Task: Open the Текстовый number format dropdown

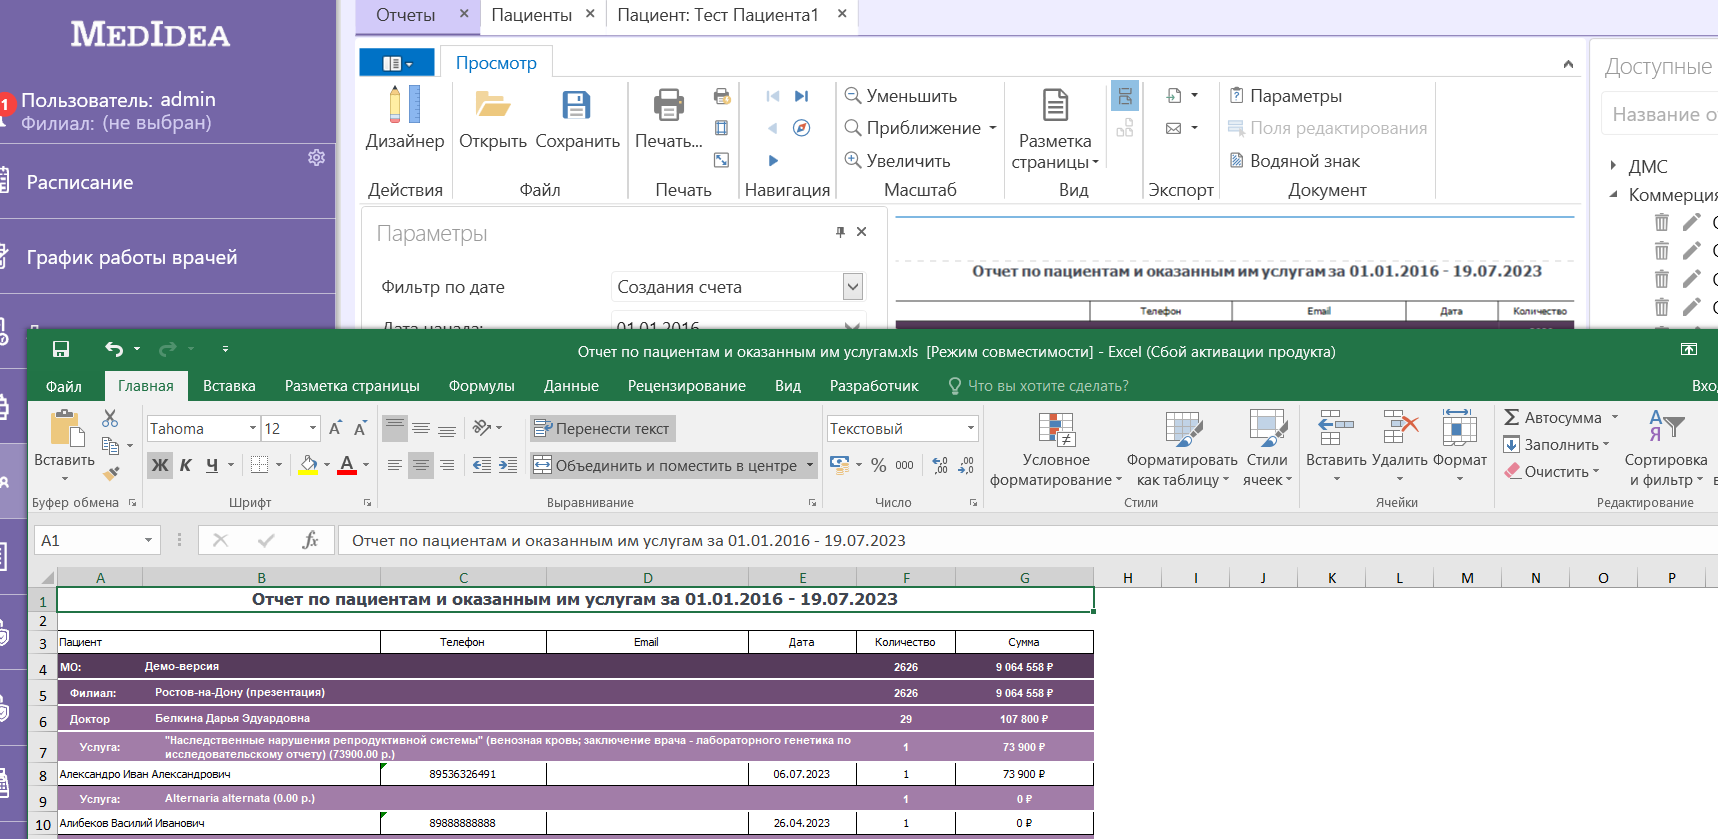Action: [x=970, y=428]
